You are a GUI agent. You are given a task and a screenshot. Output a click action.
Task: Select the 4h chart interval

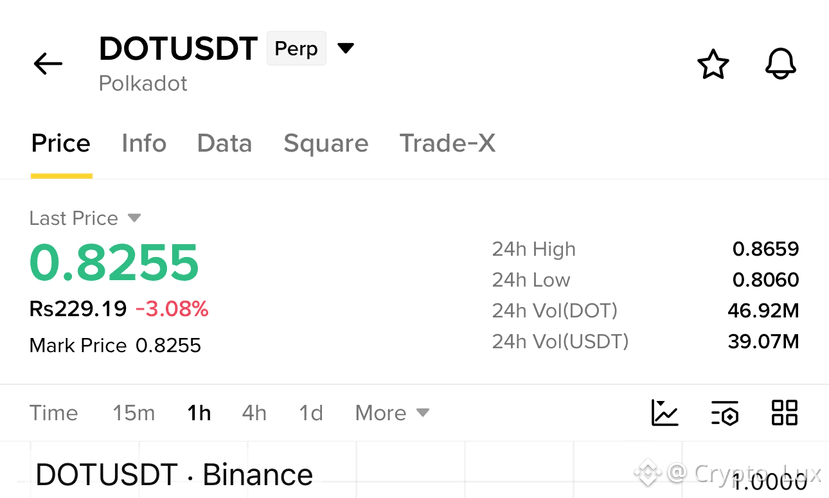coord(254,413)
